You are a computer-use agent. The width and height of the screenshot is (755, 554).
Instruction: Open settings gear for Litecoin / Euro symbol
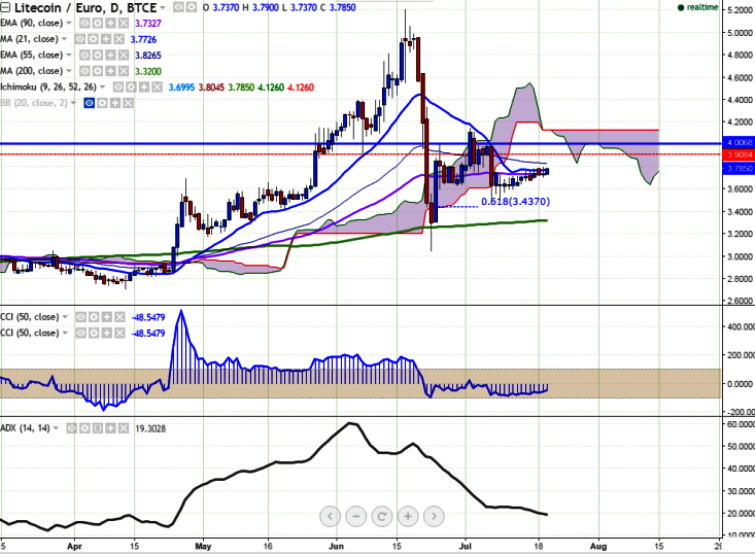(x=191, y=7)
